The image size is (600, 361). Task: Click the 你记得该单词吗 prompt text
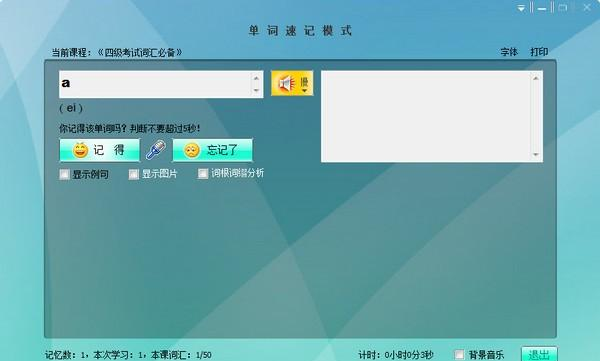point(130,128)
